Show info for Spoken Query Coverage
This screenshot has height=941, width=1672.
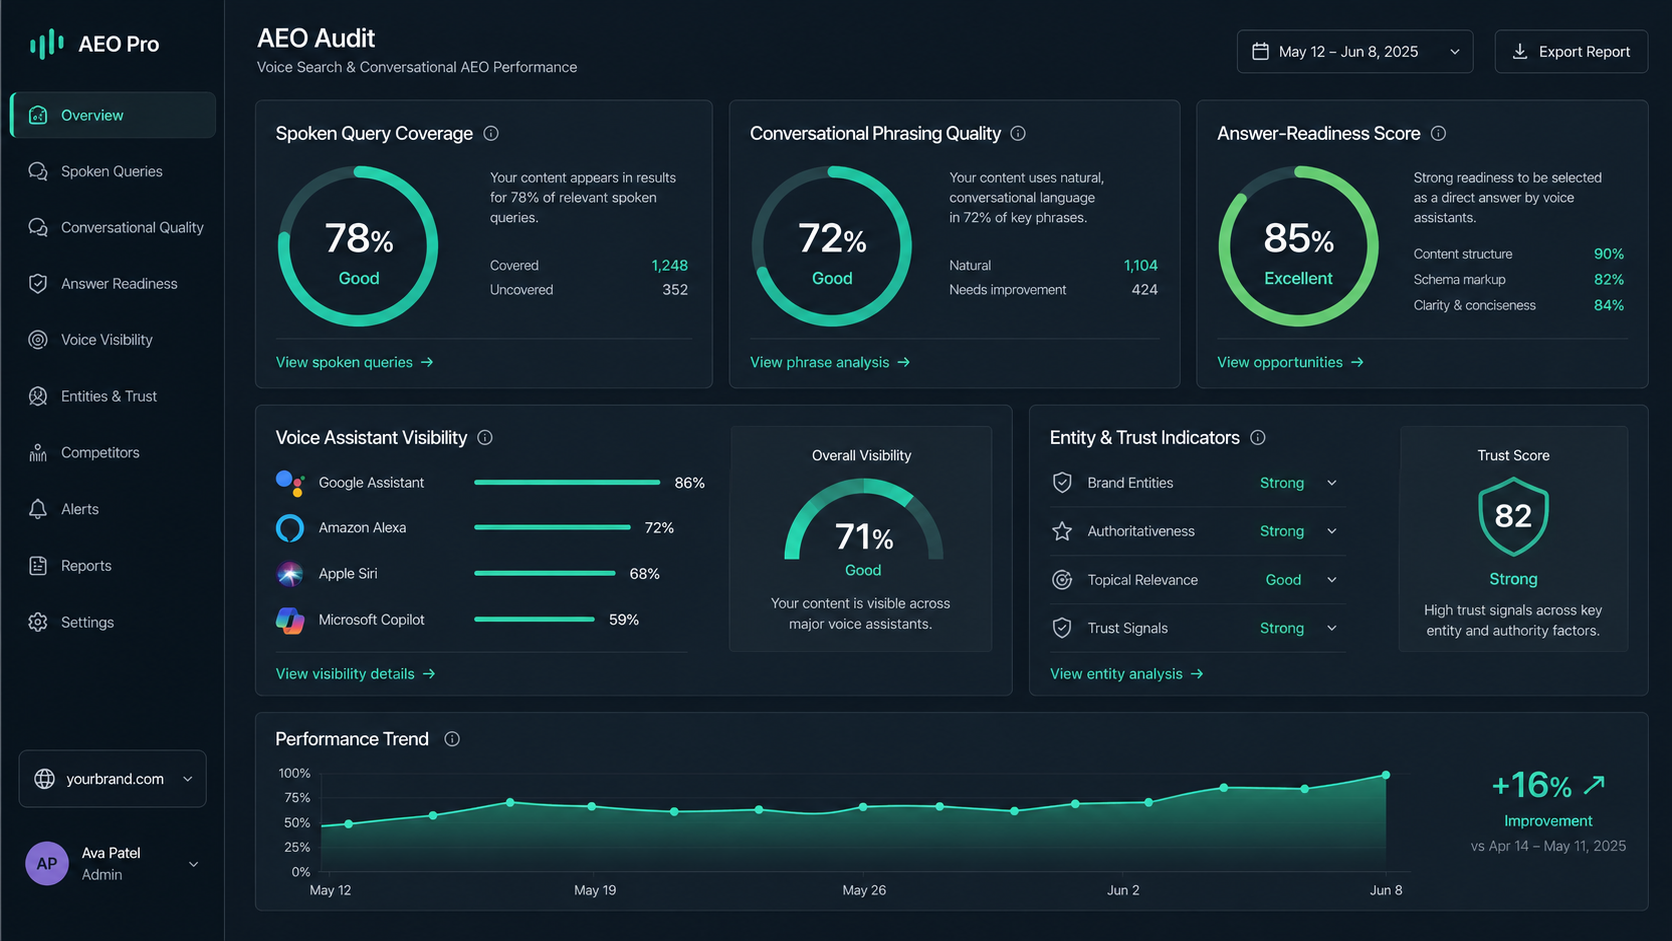[491, 133]
